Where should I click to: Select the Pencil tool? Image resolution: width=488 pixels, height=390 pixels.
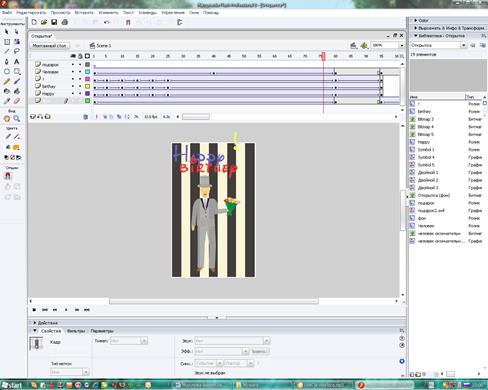(x=7, y=81)
